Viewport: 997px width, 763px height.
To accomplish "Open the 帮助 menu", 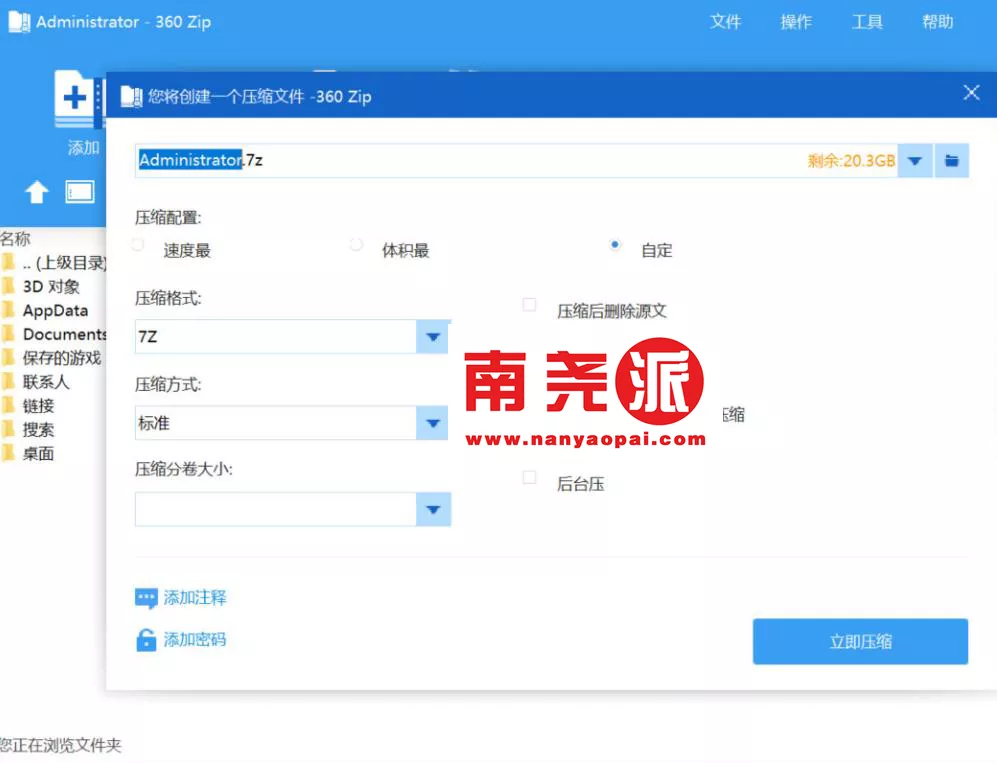I will (938, 22).
